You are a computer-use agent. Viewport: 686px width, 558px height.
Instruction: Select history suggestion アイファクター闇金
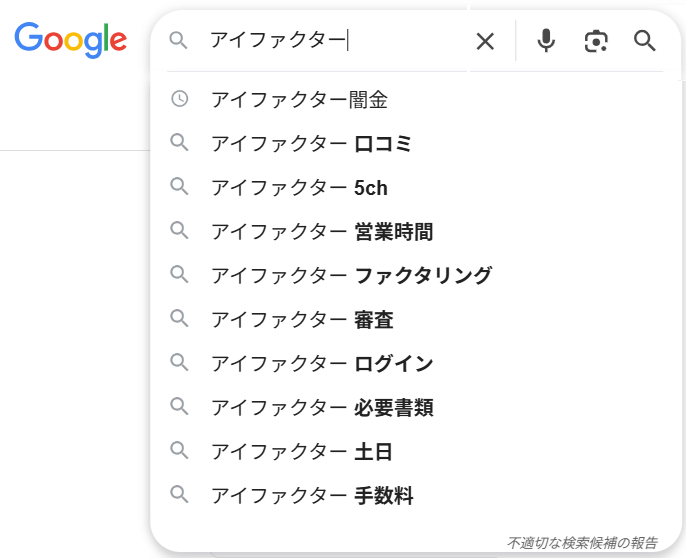[x=299, y=99]
